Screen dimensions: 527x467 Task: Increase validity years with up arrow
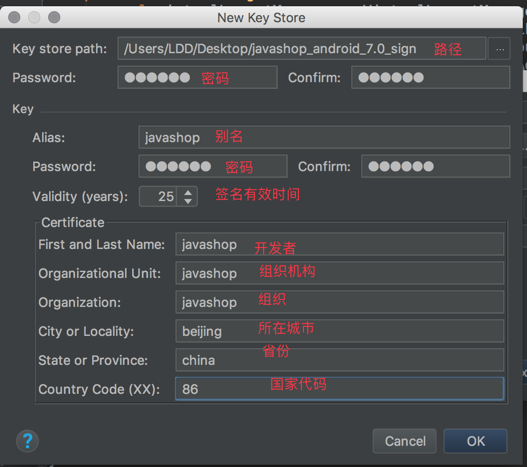coord(188,193)
